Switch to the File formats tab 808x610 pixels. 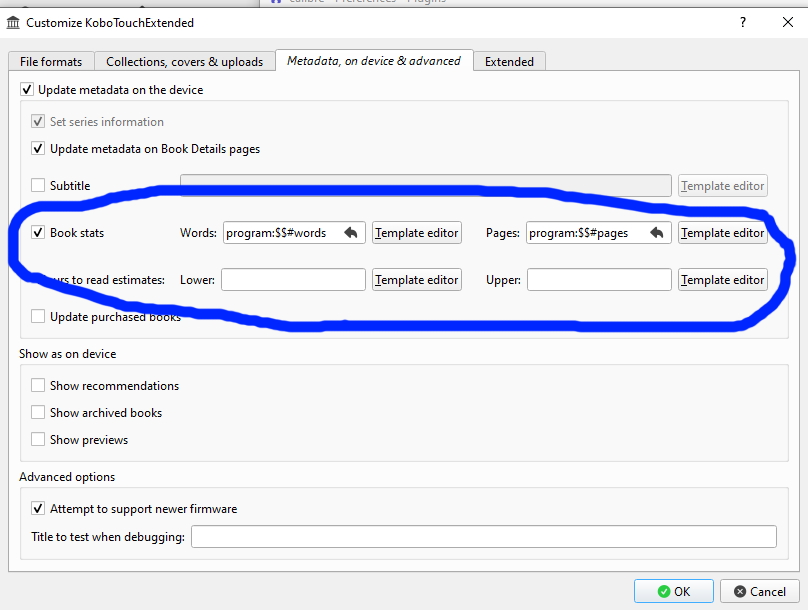[51, 62]
